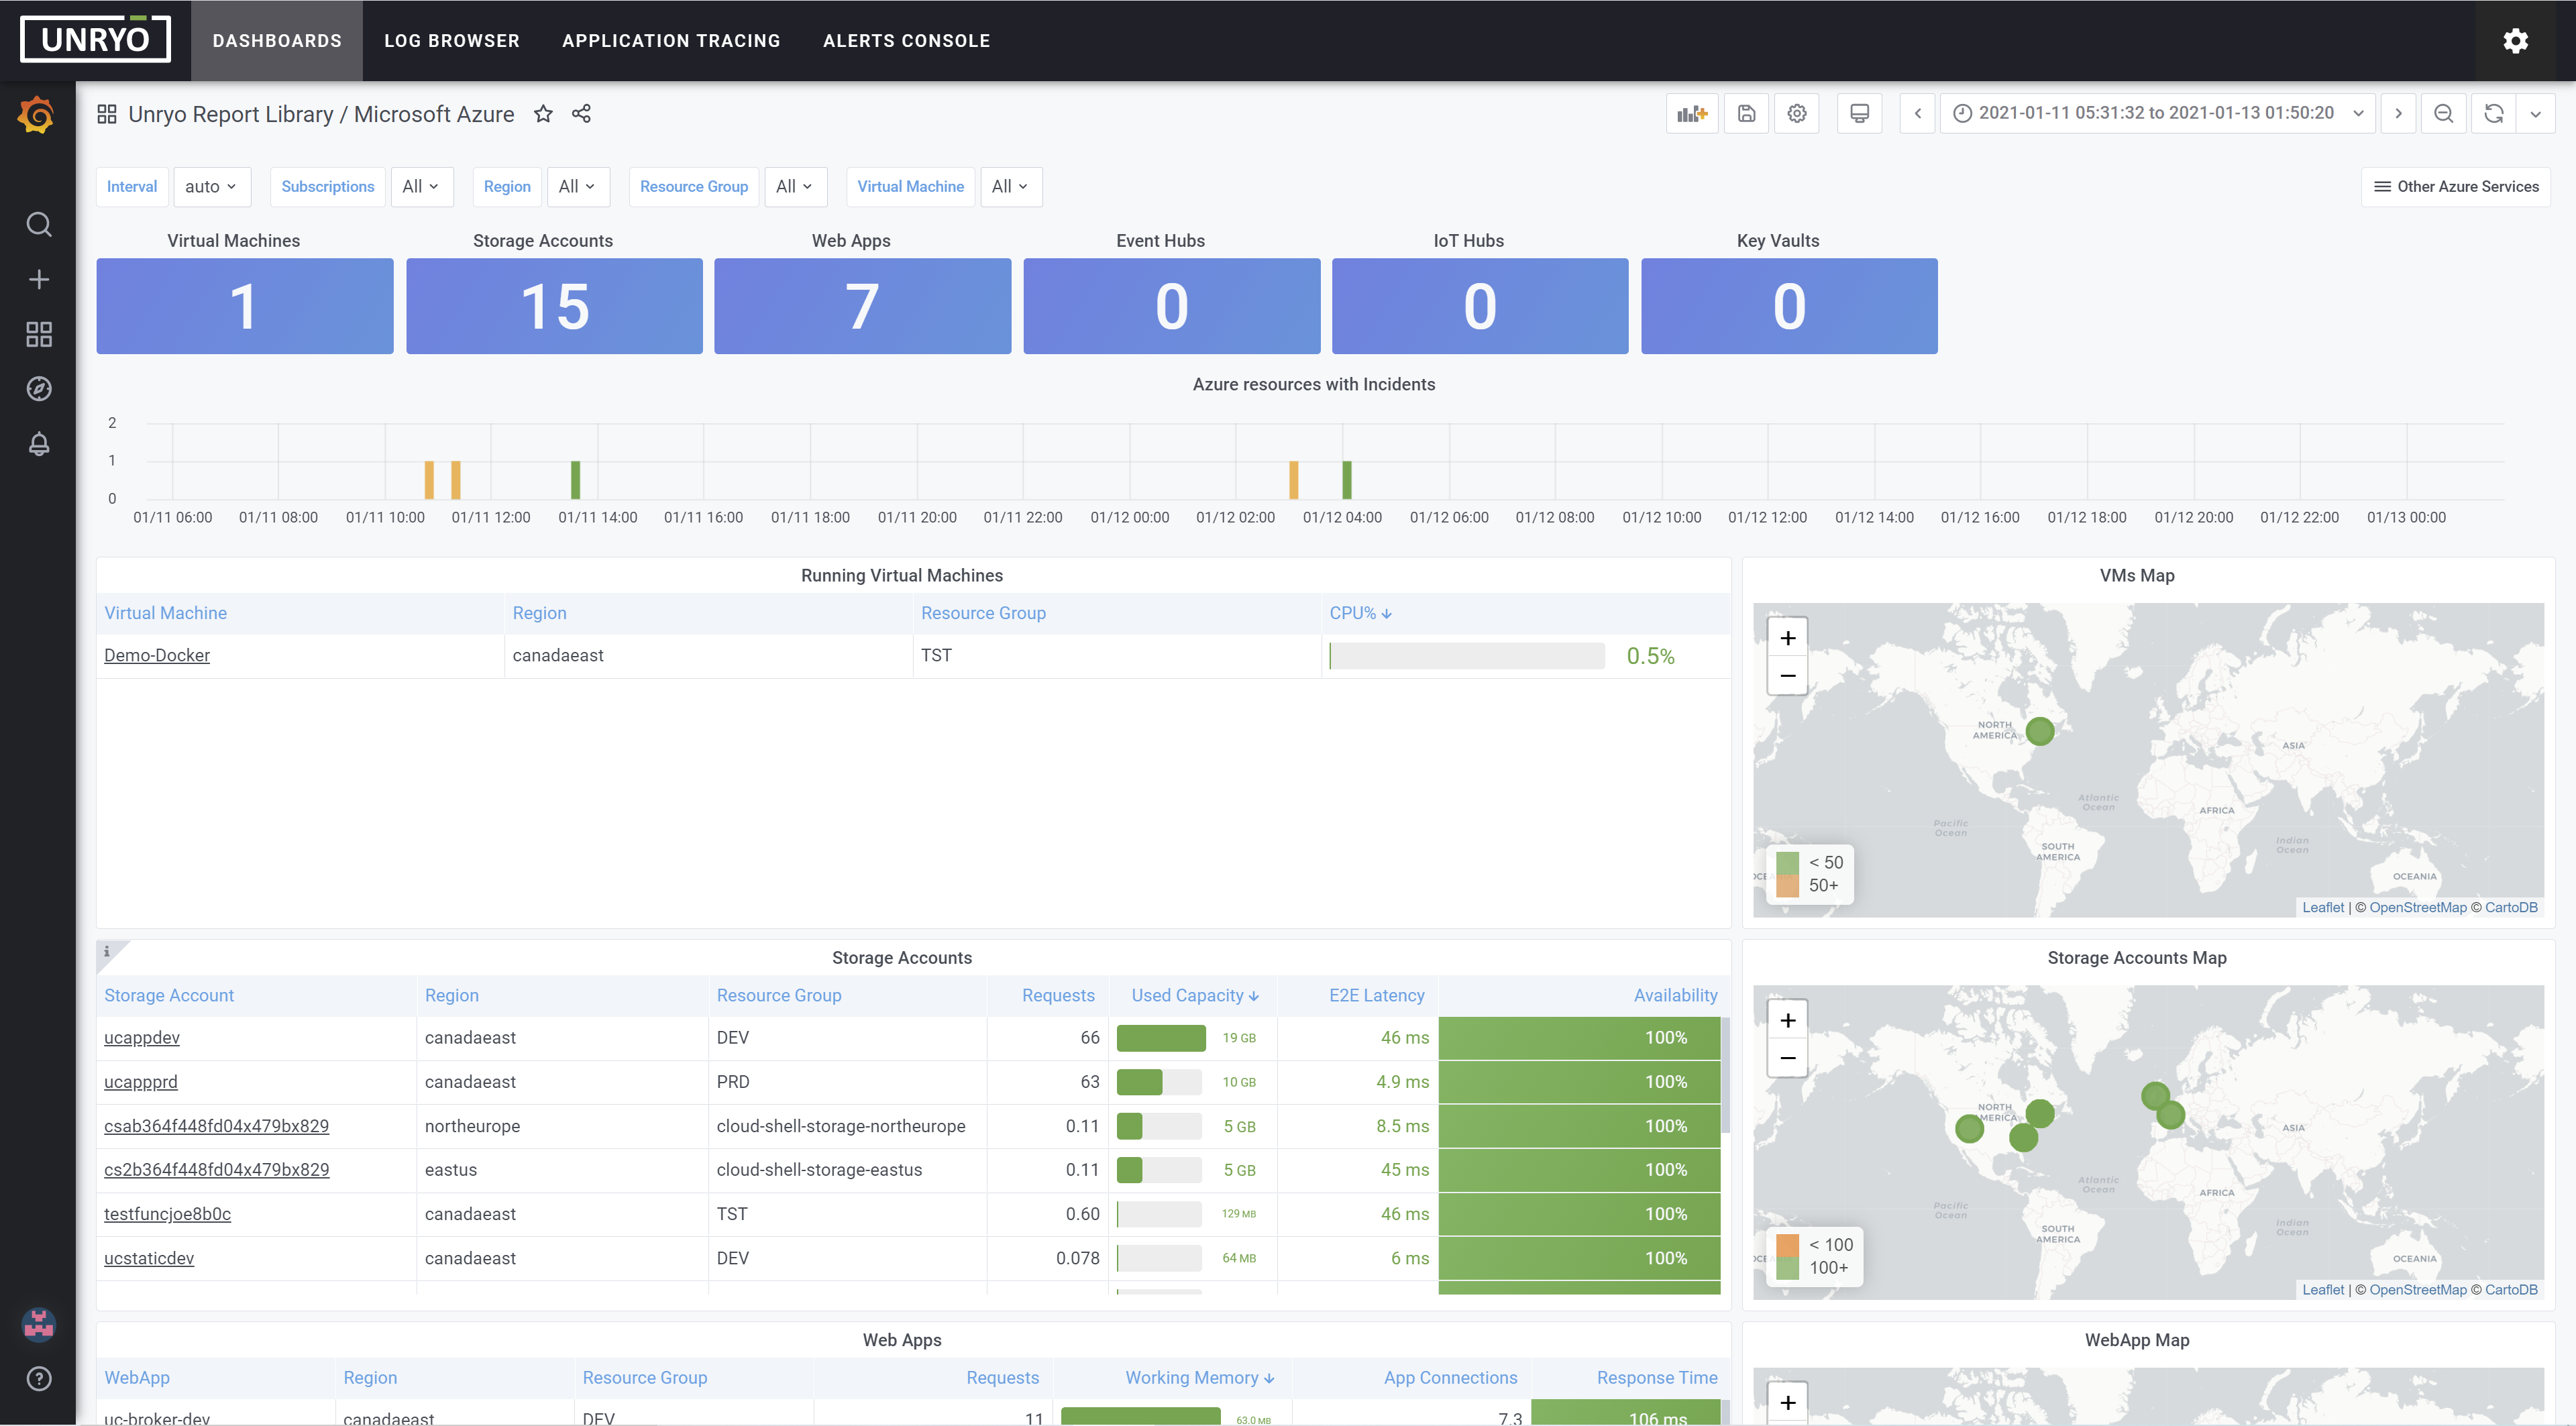Click the Web Apps count tile

(x=862, y=306)
